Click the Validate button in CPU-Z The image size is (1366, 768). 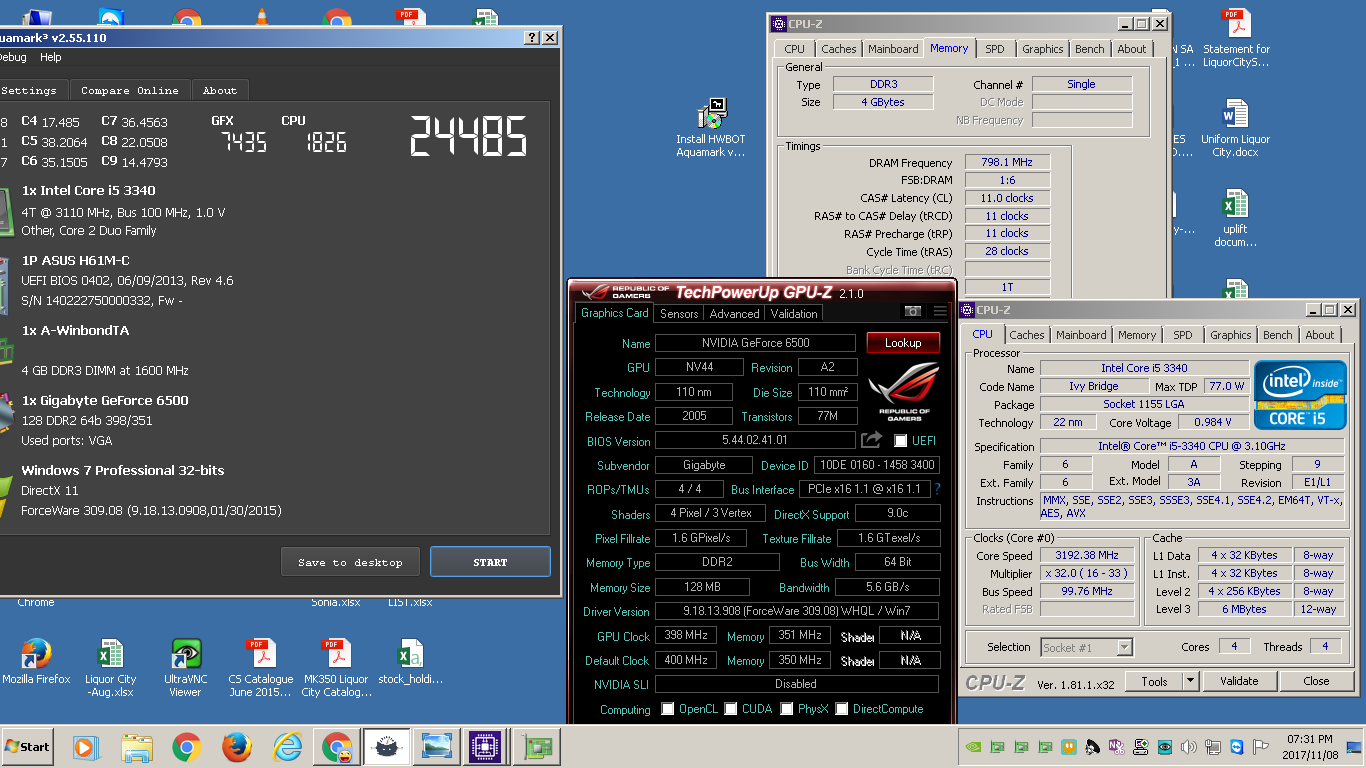(1239, 681)
